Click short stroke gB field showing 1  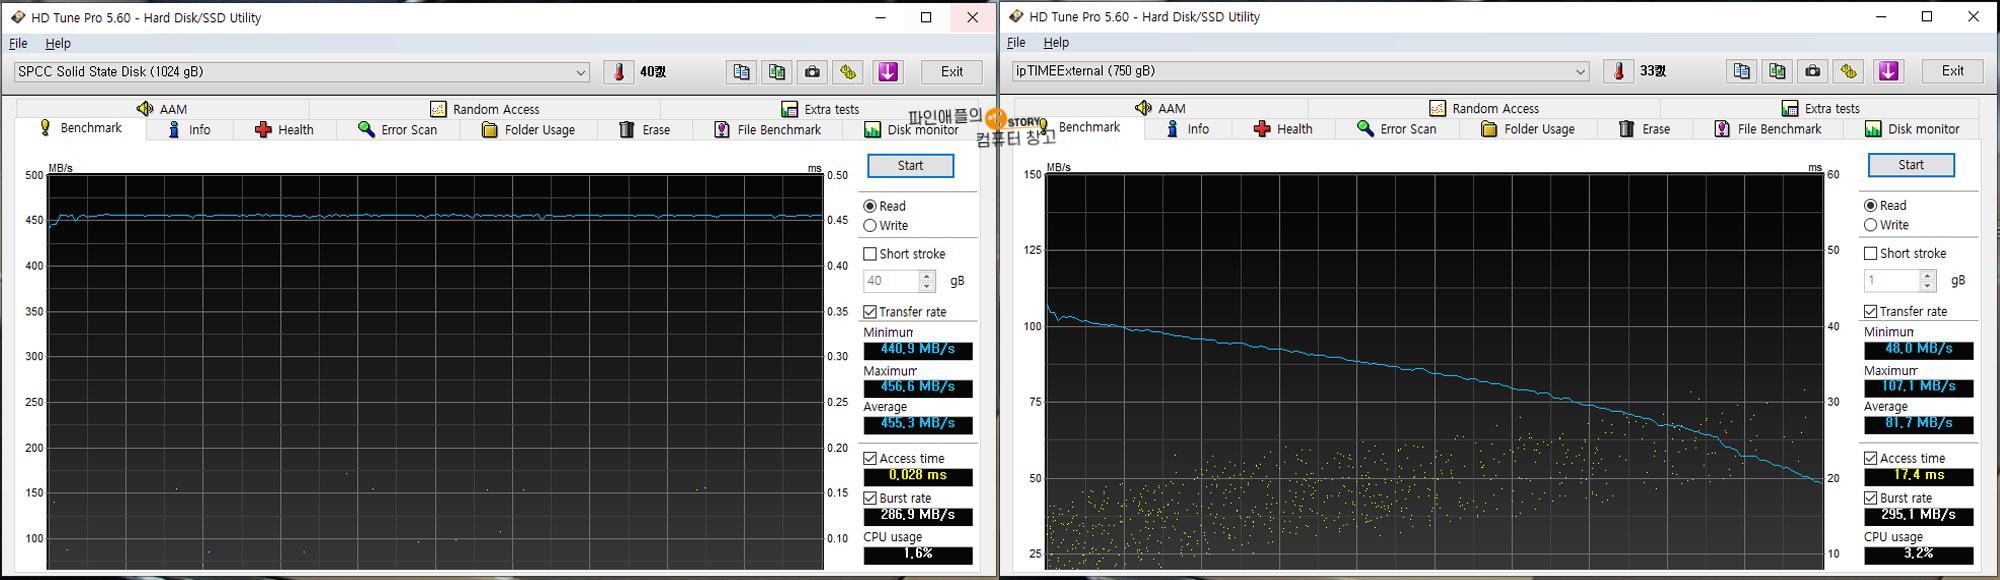[x=1892, y=280]
